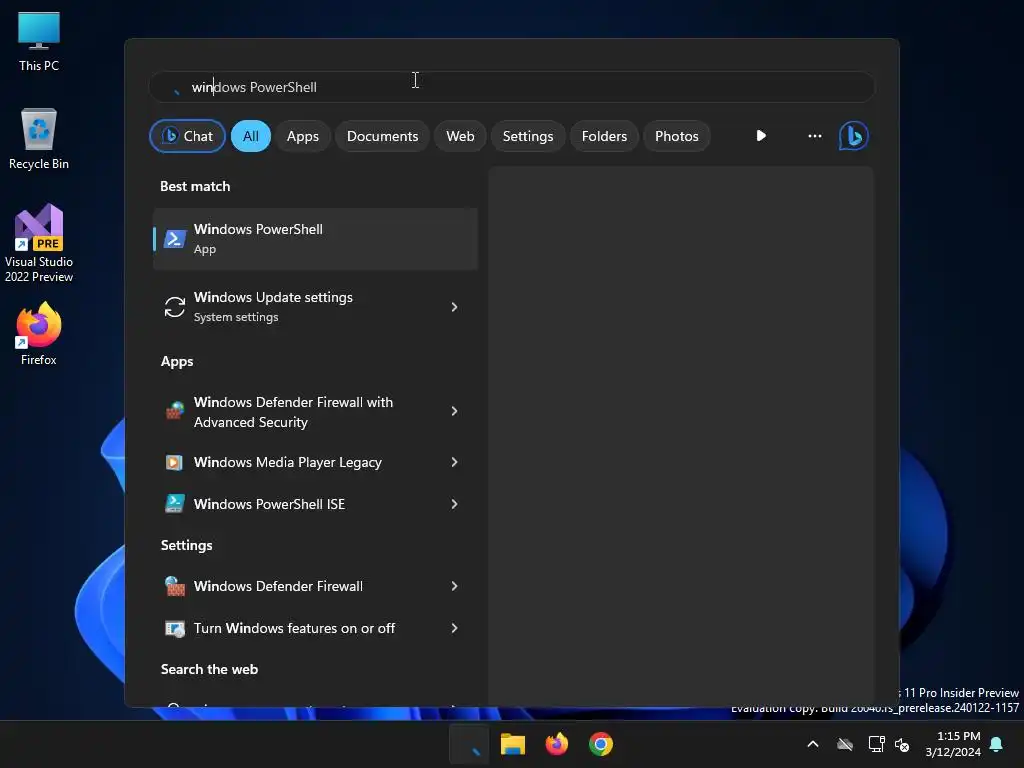
Task: Click the Windows Media Player Legacy icon
Action: click(x=174, y=462)
